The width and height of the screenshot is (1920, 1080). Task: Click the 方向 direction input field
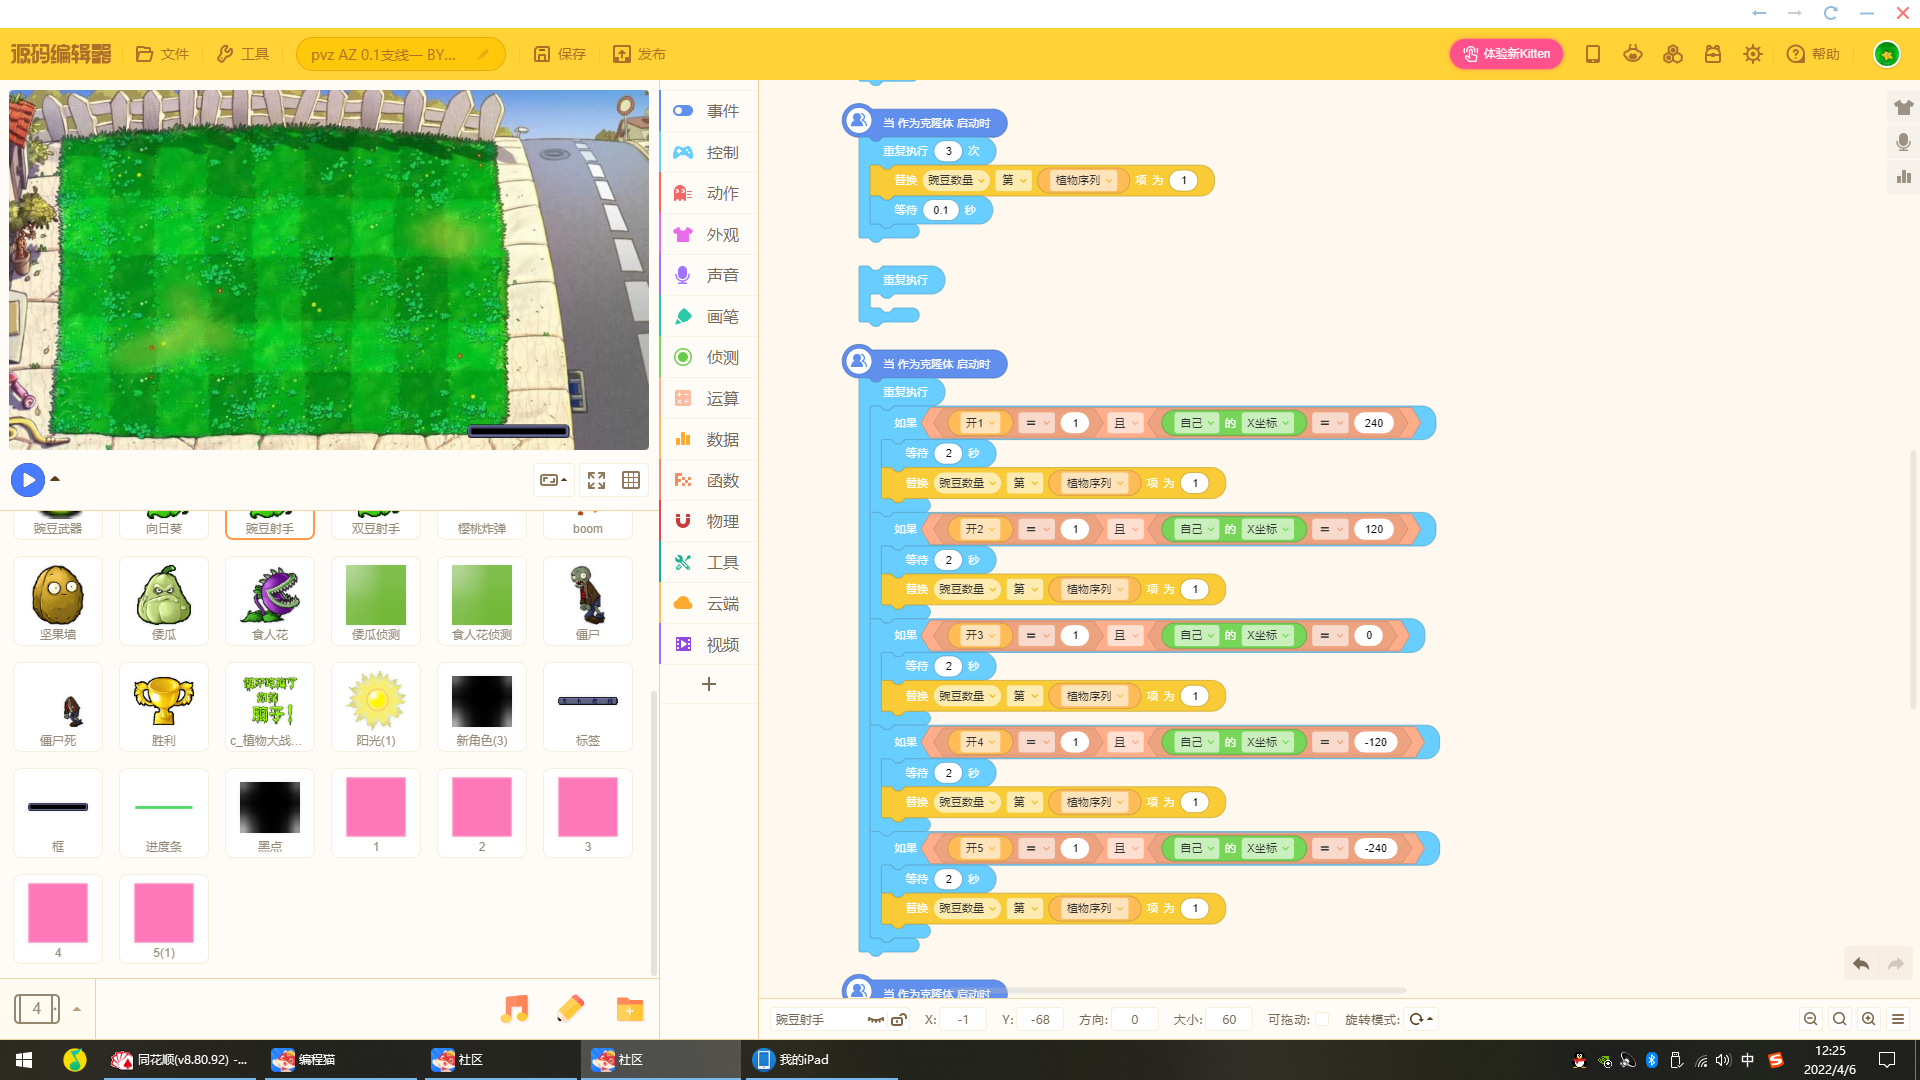[1135, 1020]
